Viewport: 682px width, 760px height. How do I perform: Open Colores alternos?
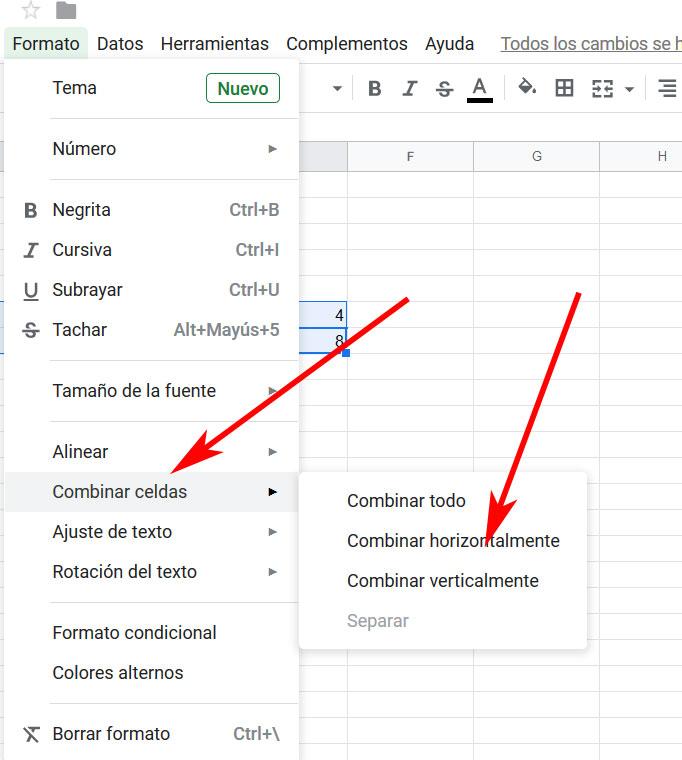click(x=152, y=673)
